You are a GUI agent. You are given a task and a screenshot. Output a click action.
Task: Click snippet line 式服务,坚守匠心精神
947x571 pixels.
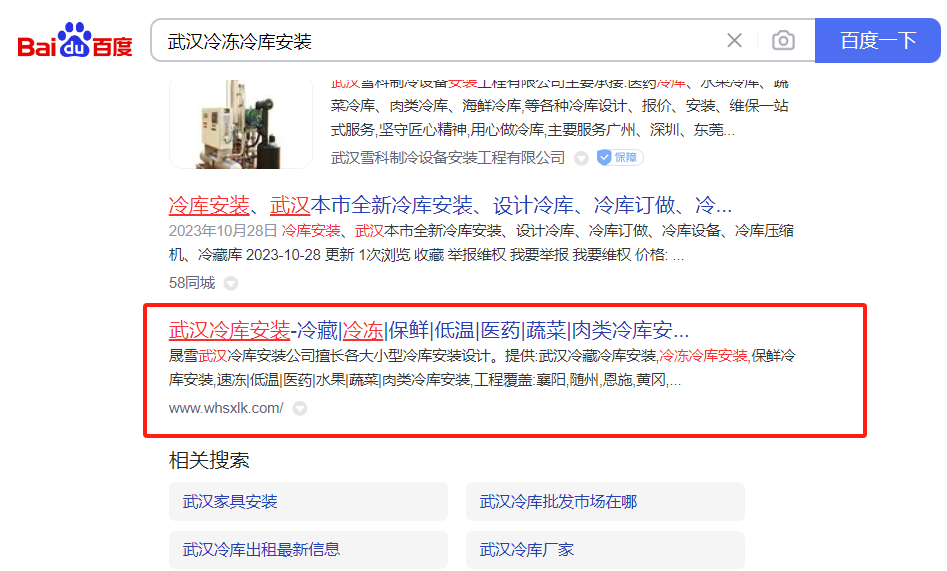pos(533,130)
